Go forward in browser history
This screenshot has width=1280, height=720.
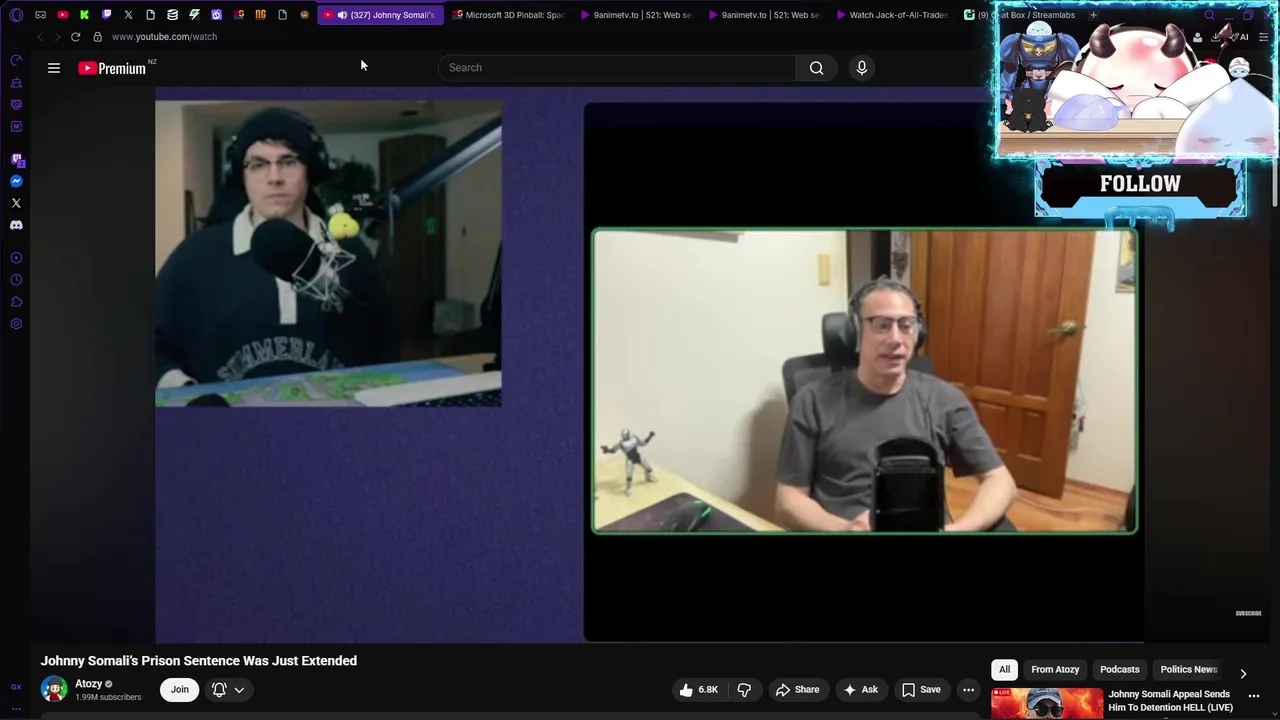(x=57, y=37)
